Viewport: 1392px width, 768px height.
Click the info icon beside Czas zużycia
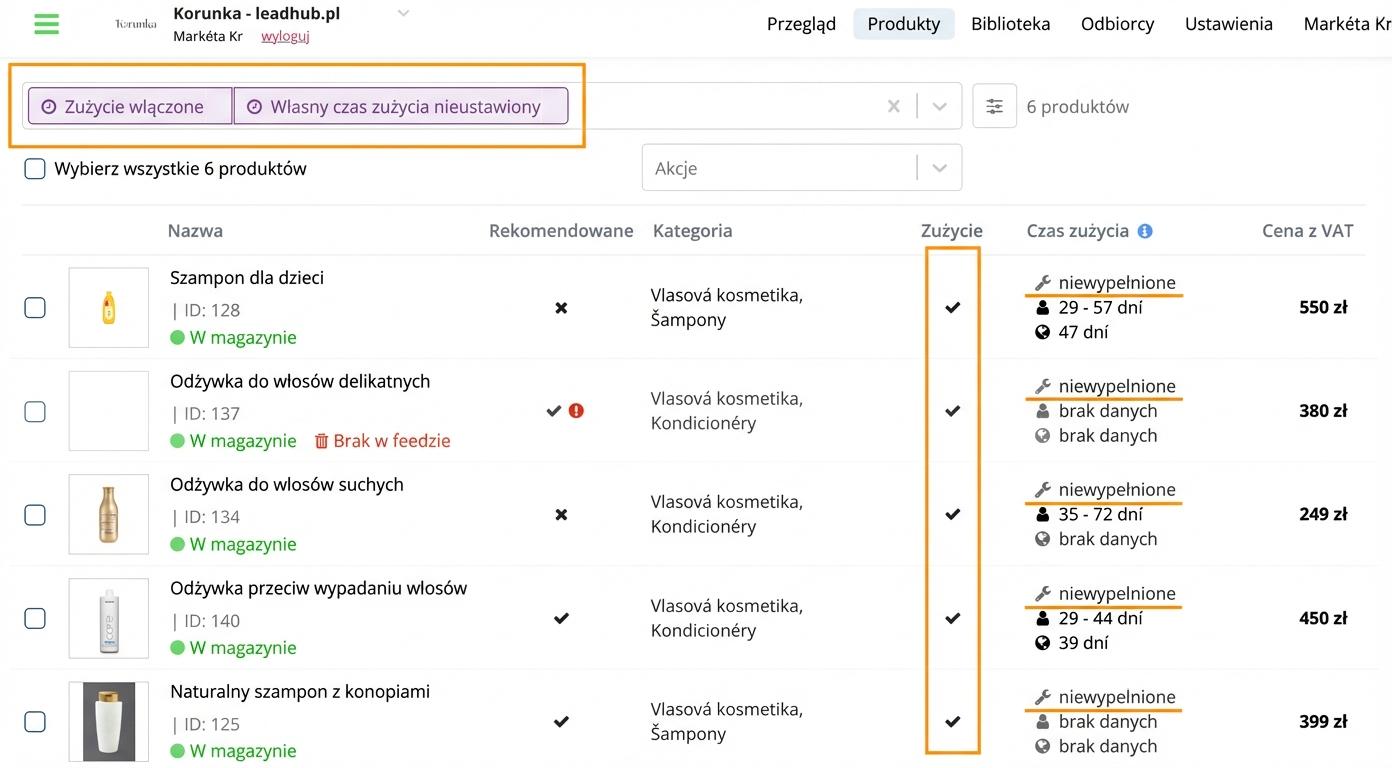1145,231
